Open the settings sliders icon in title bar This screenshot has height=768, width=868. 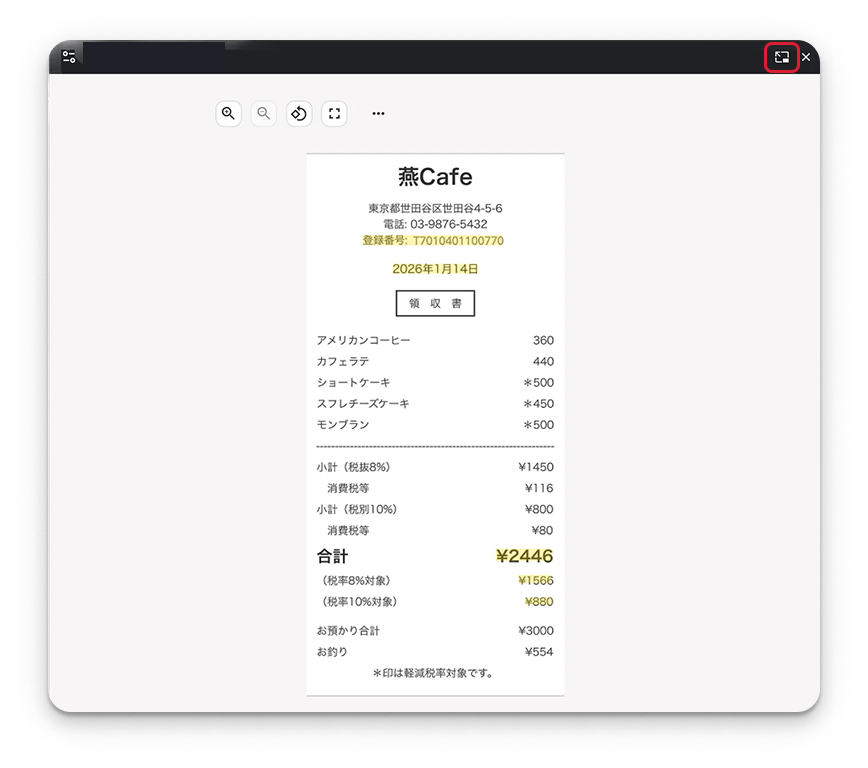pyautogui.click(x=69, y=56)
